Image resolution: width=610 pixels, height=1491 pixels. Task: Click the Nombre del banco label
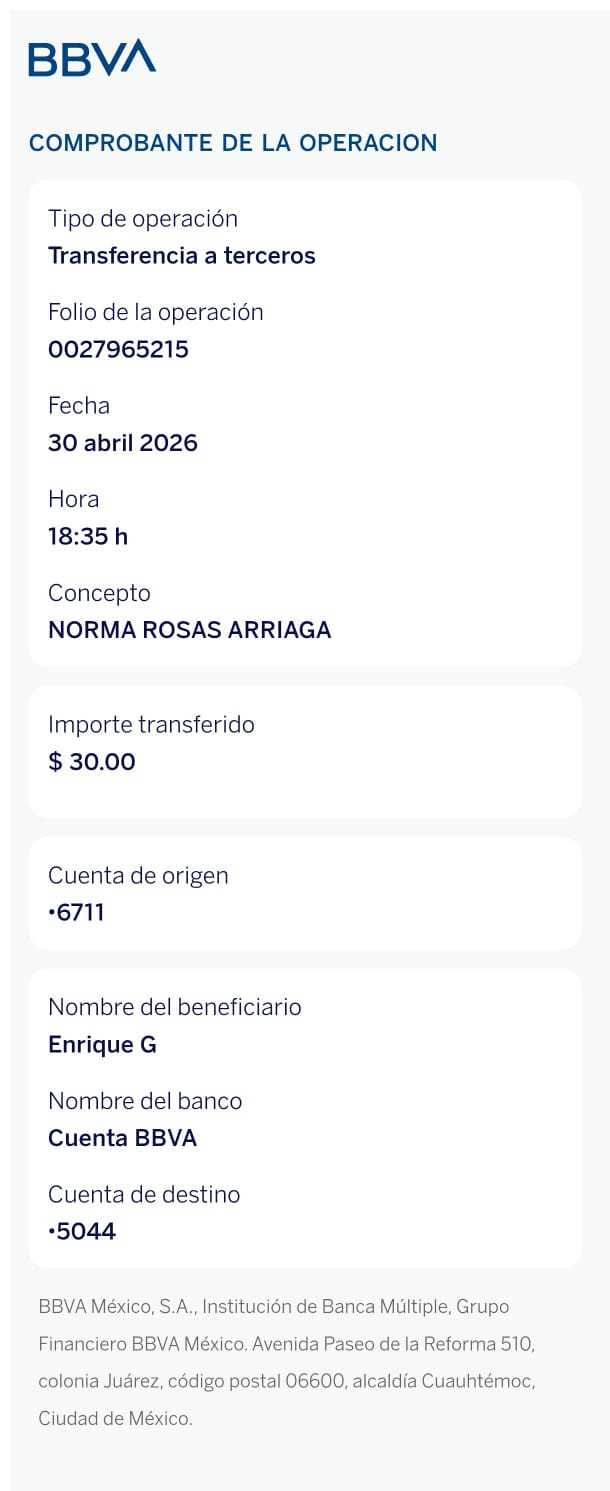145,1102
